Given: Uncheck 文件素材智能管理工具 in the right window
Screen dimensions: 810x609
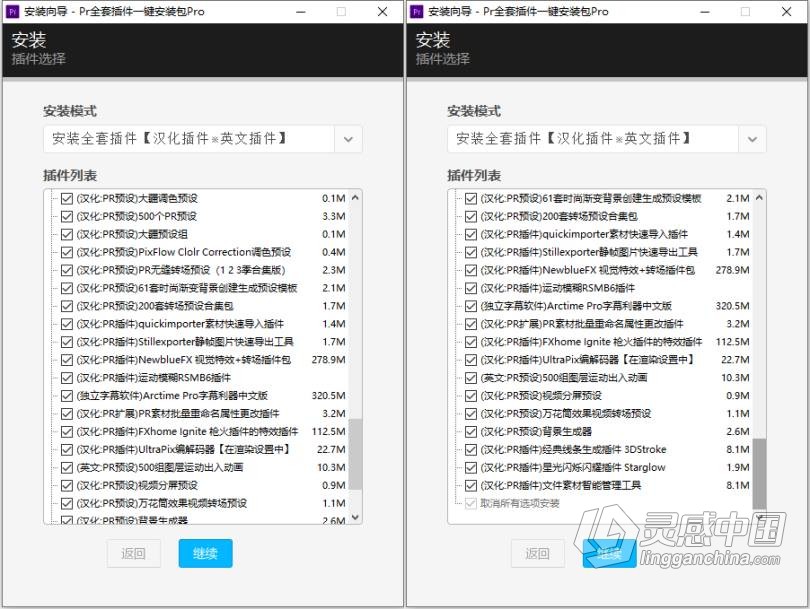Looking at the screenshot, I should [471, 486].
